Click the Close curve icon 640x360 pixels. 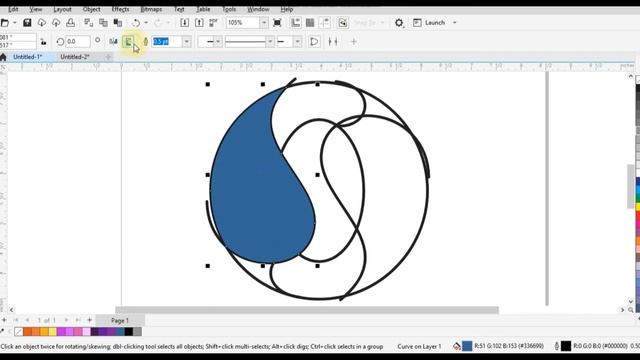[314, 42]
